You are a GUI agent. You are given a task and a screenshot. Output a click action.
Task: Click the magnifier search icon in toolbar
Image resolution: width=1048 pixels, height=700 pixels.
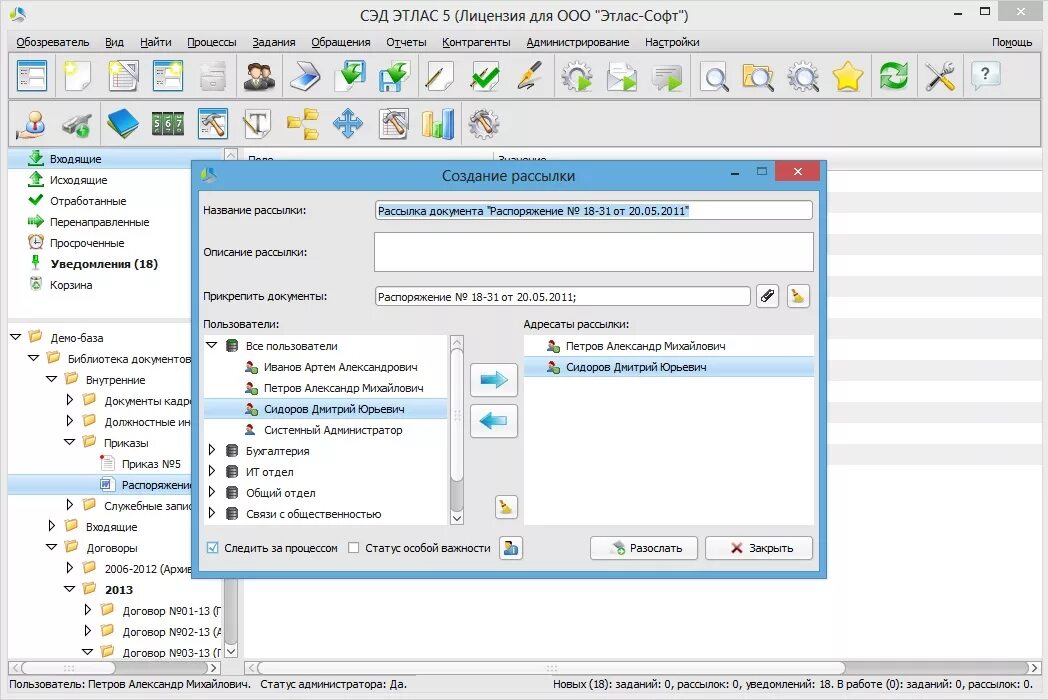[714, 76]
